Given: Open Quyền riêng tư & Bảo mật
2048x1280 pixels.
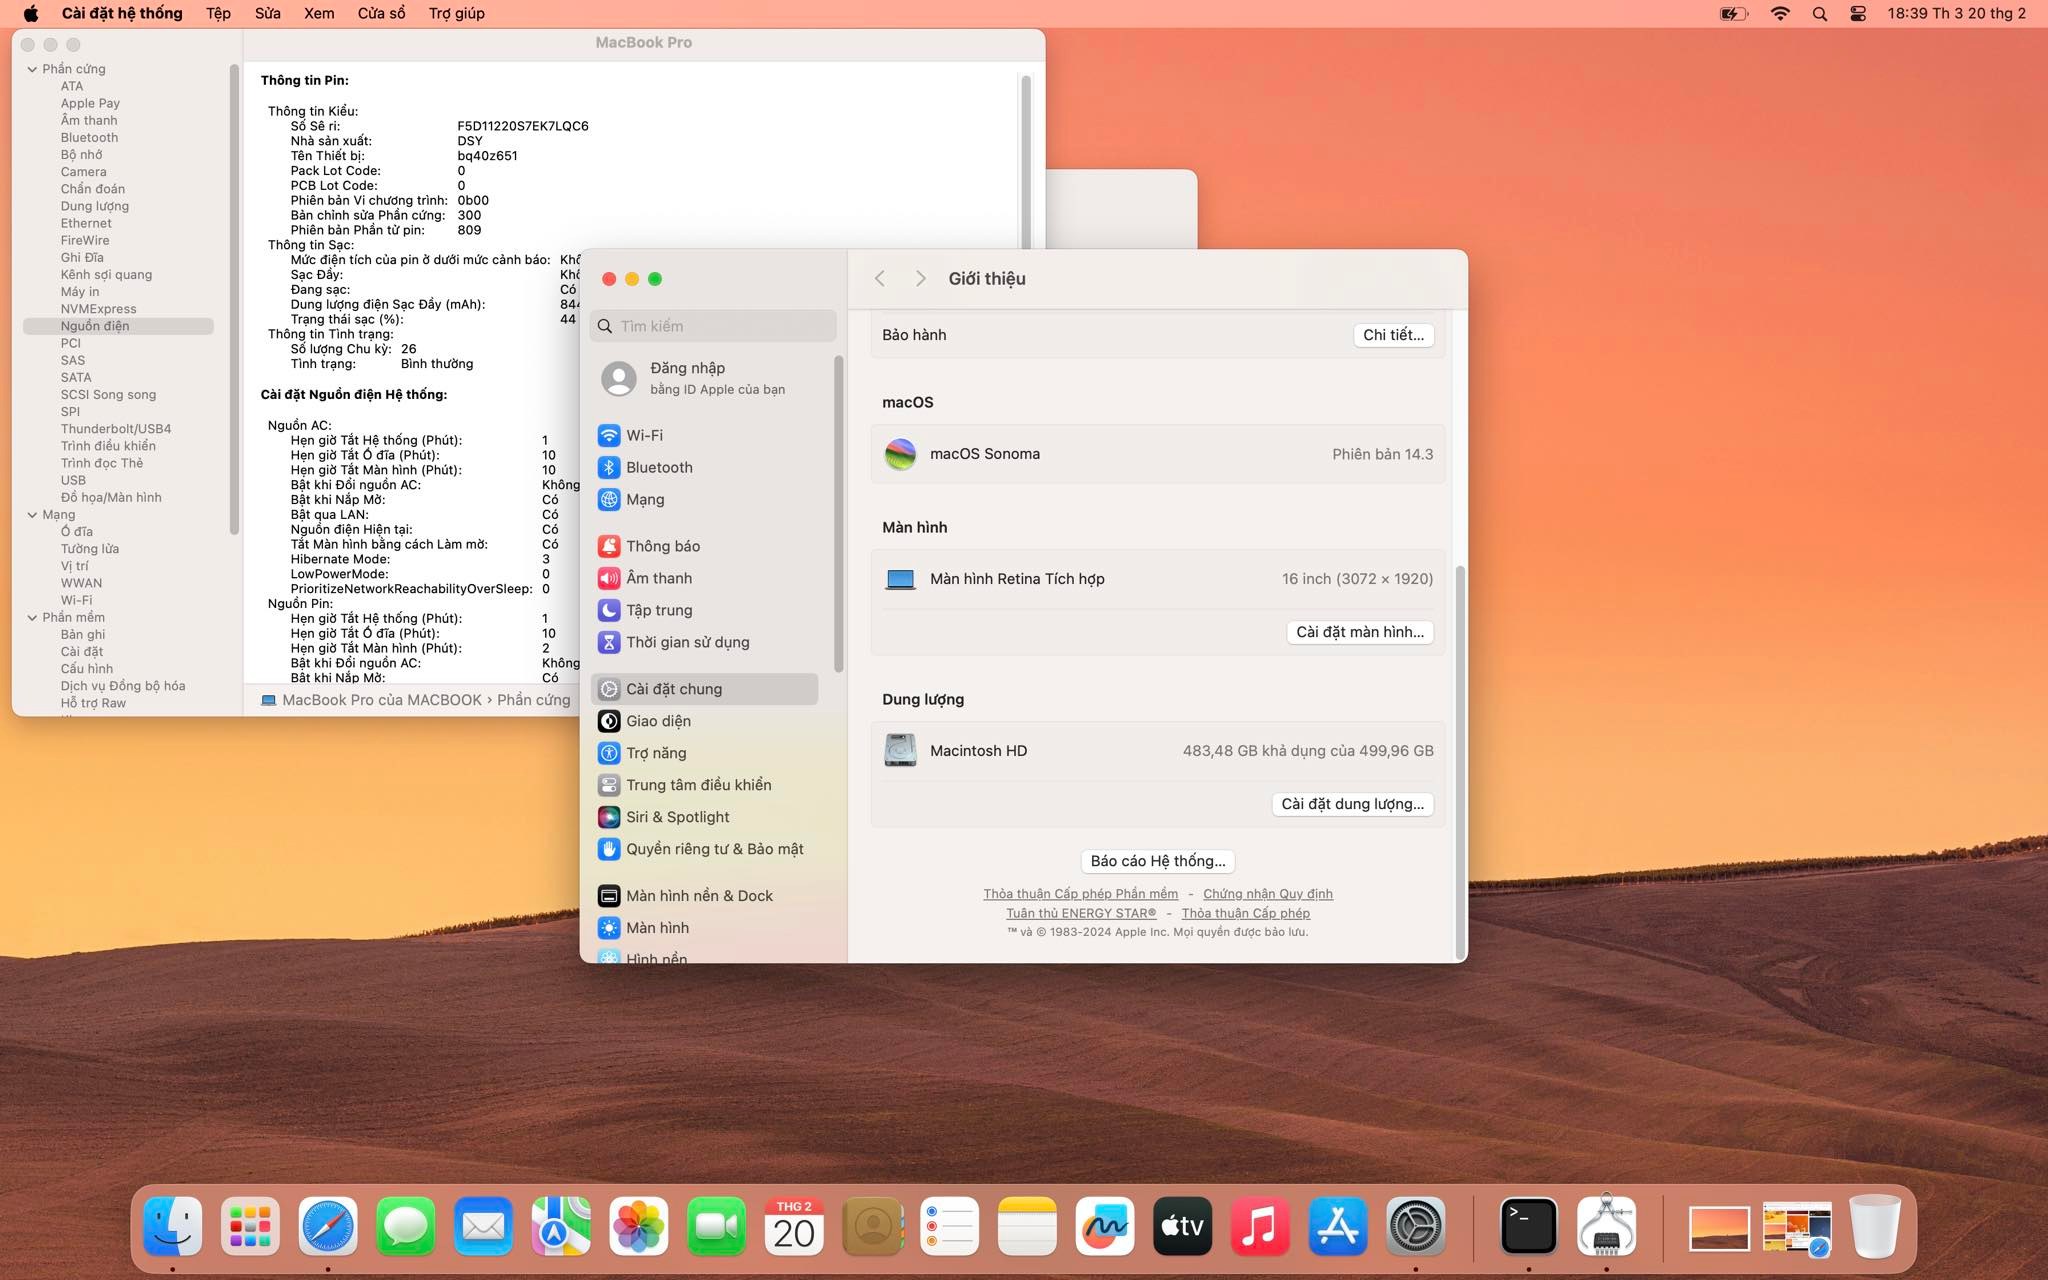Looking at the screenshot, I should [x=714, y=849].
